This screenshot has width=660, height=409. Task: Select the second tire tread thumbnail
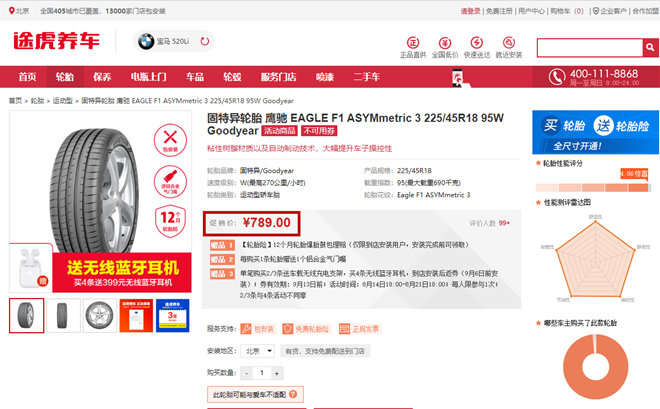pos(63,316)
